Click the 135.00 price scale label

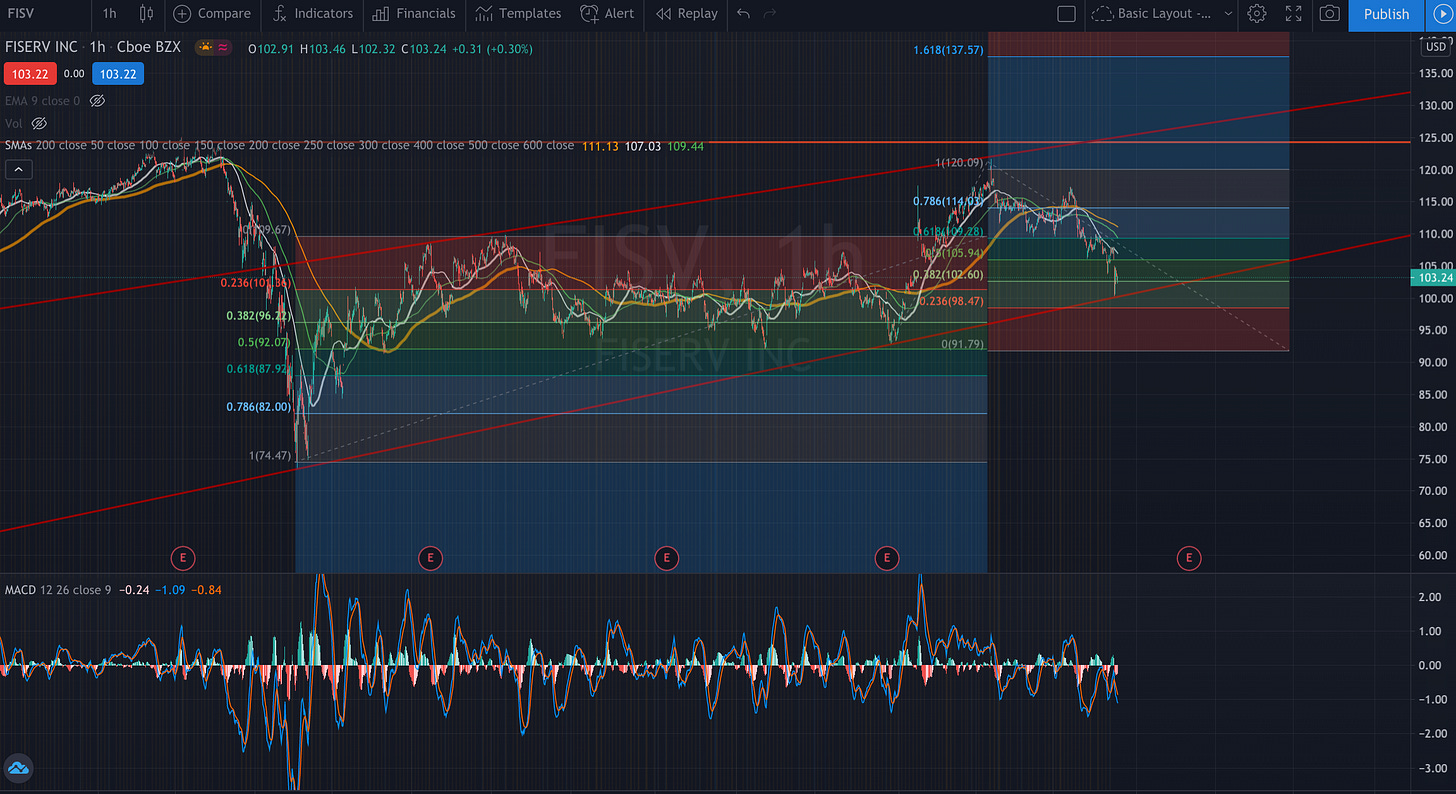(x=1434, y=74)
